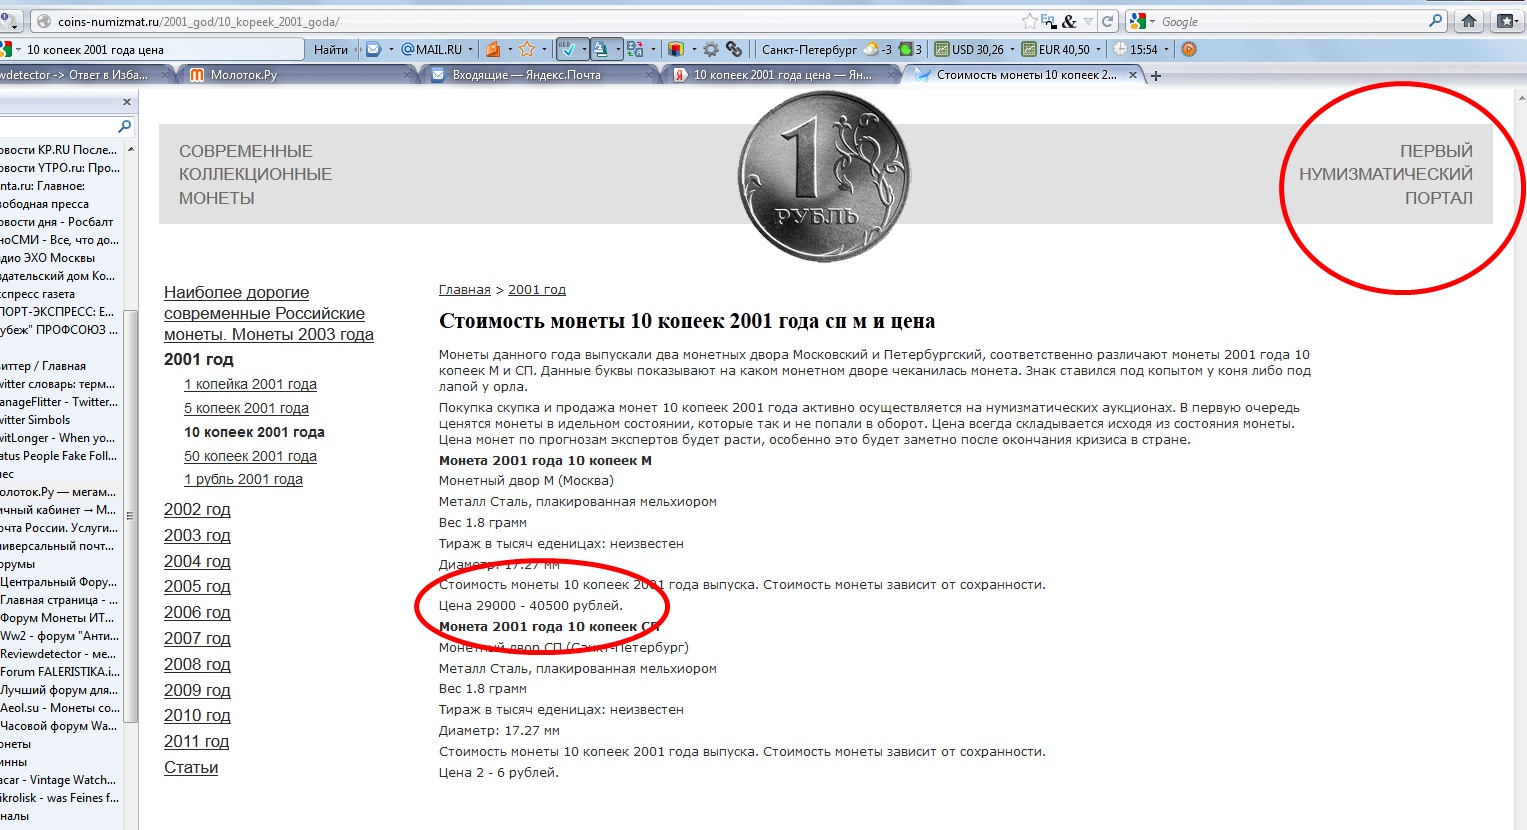Click the orange media player toolbar icon
The height and width of the screenshot is (830, 1527).
1188,49
